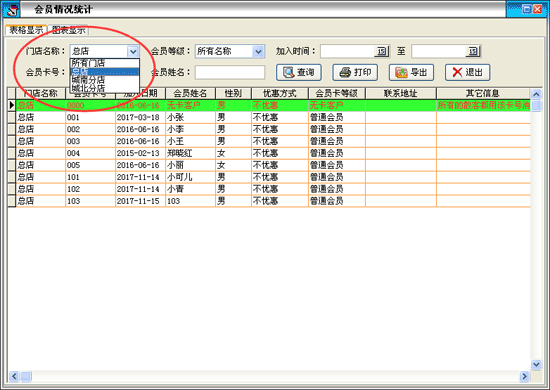Switch to the 图表显示 tab
The height and width of the screenshot is (390, 550).
pos(68,31)
